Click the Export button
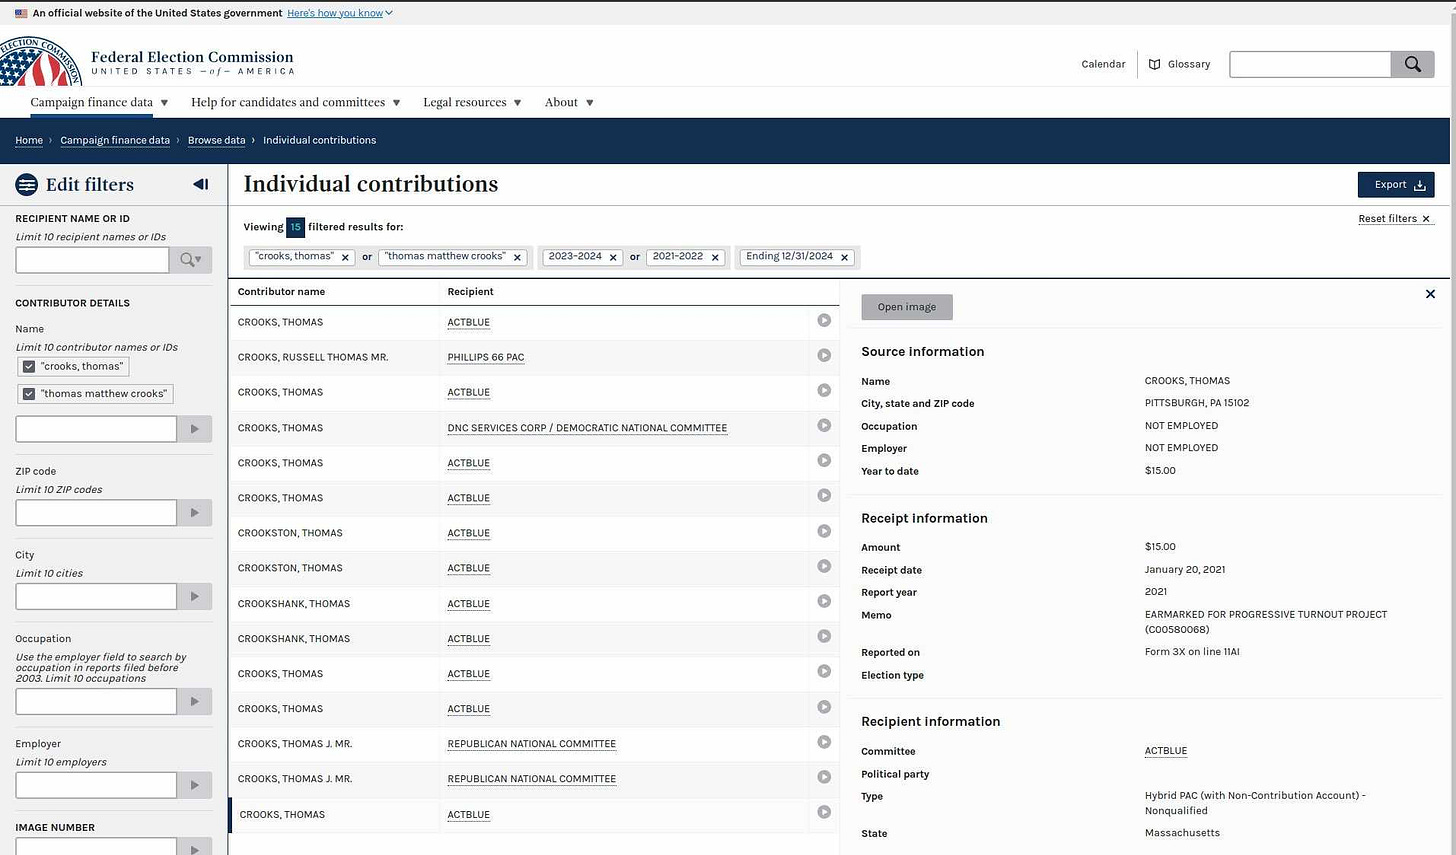The width and height of the screenshot is (1456, 855). 1396,185
